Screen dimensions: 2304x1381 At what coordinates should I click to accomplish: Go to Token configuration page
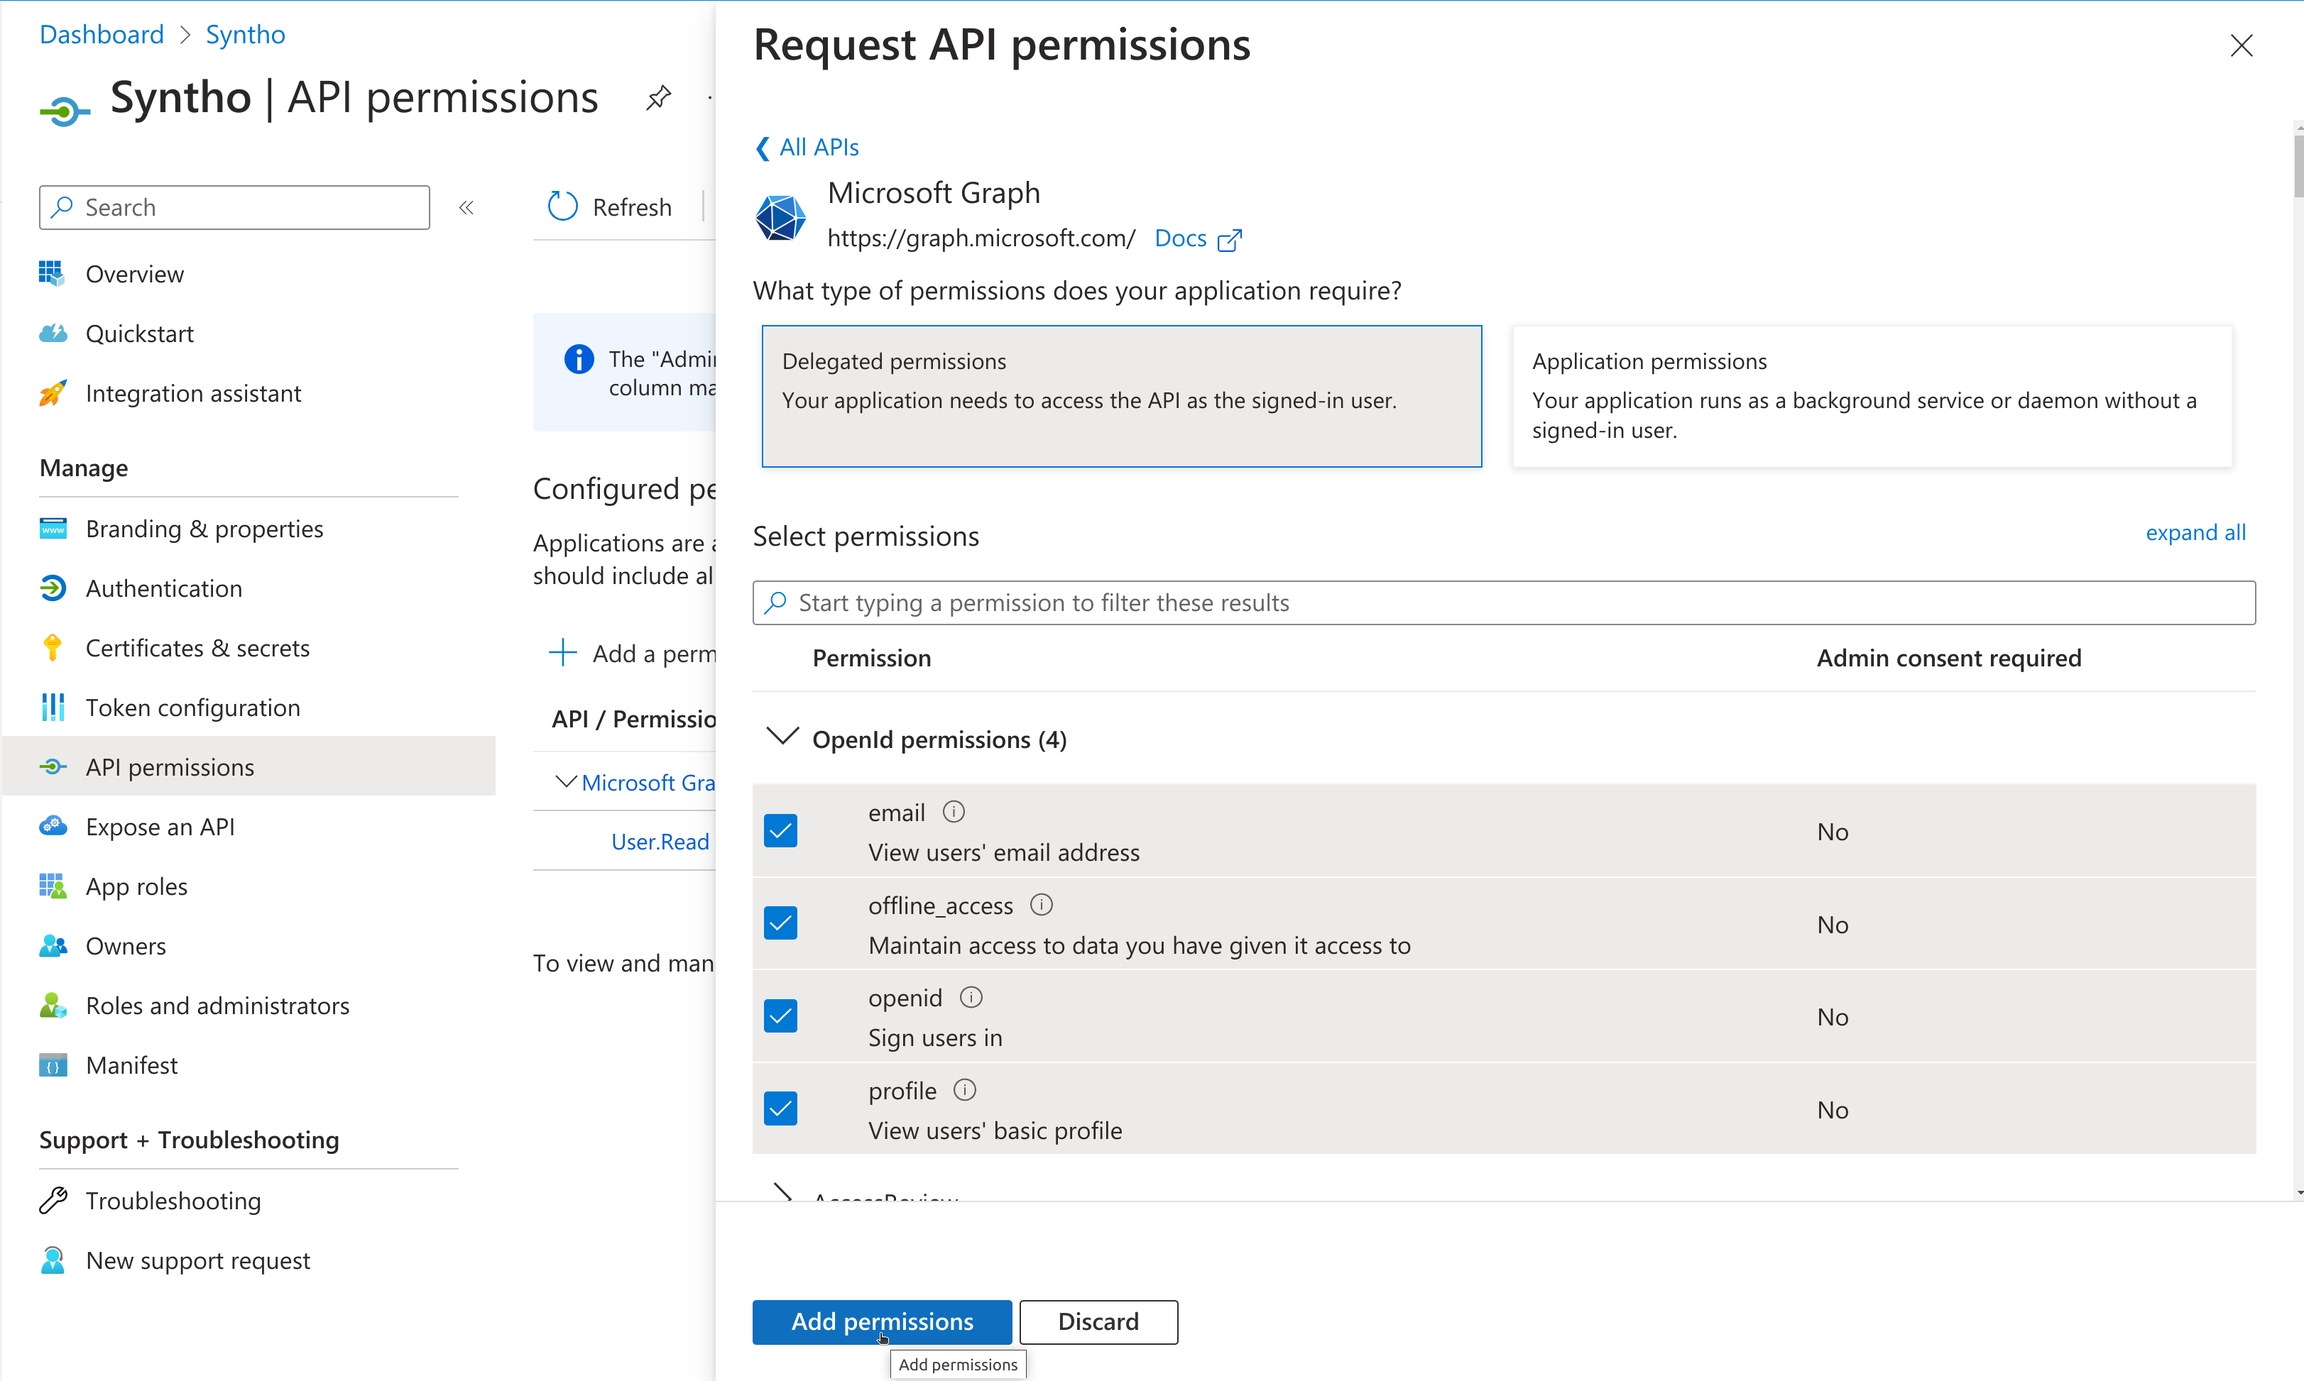(x=192, y=708)
